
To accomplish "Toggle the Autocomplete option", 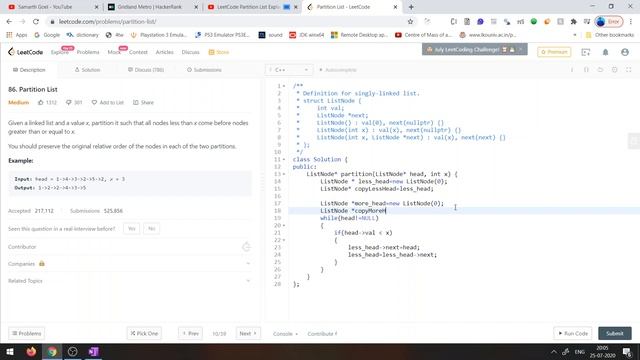I will [338, 70].
